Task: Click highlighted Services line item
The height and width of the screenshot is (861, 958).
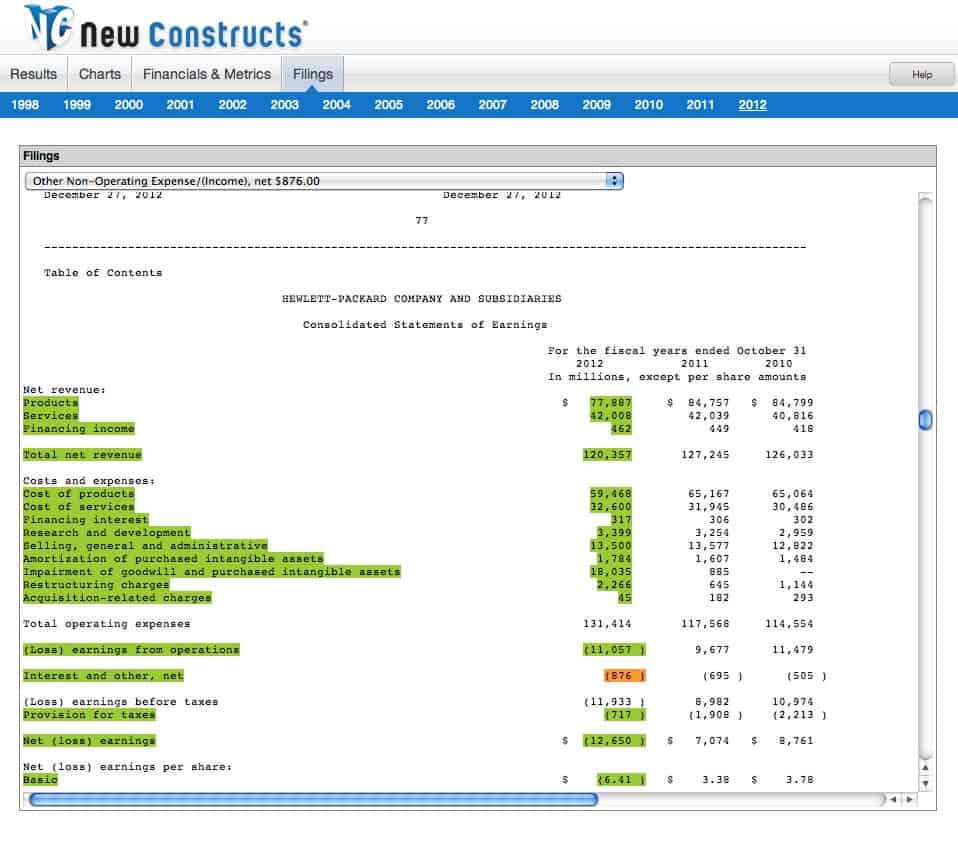Action: pos(51,416)
